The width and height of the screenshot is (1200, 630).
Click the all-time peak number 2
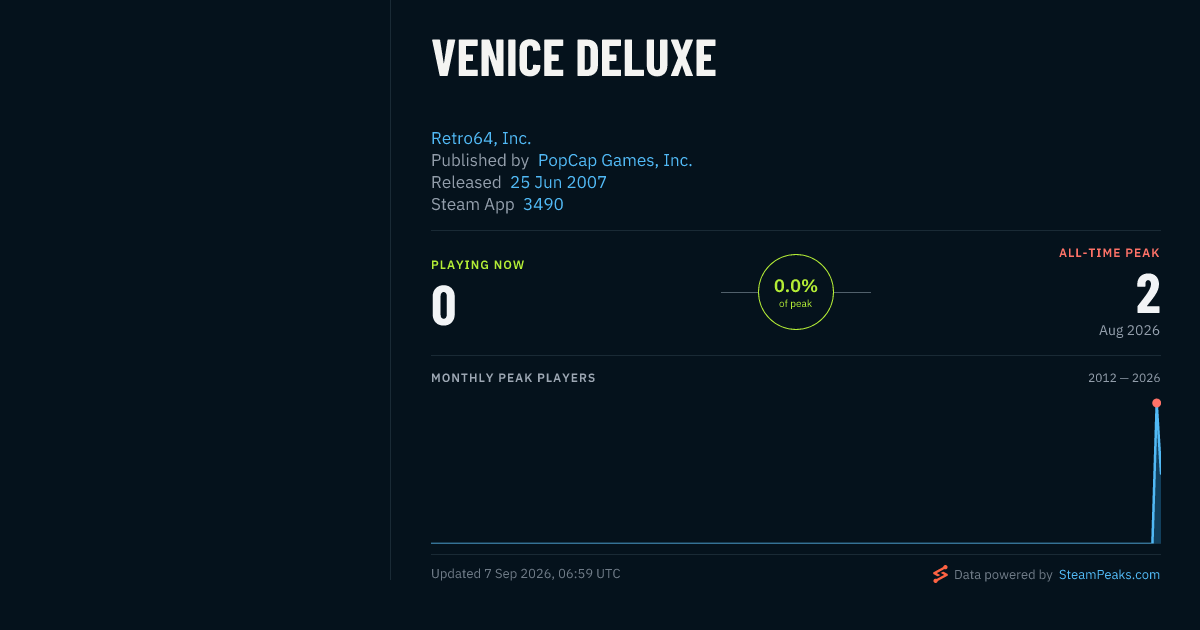(x=1148, y=295)
